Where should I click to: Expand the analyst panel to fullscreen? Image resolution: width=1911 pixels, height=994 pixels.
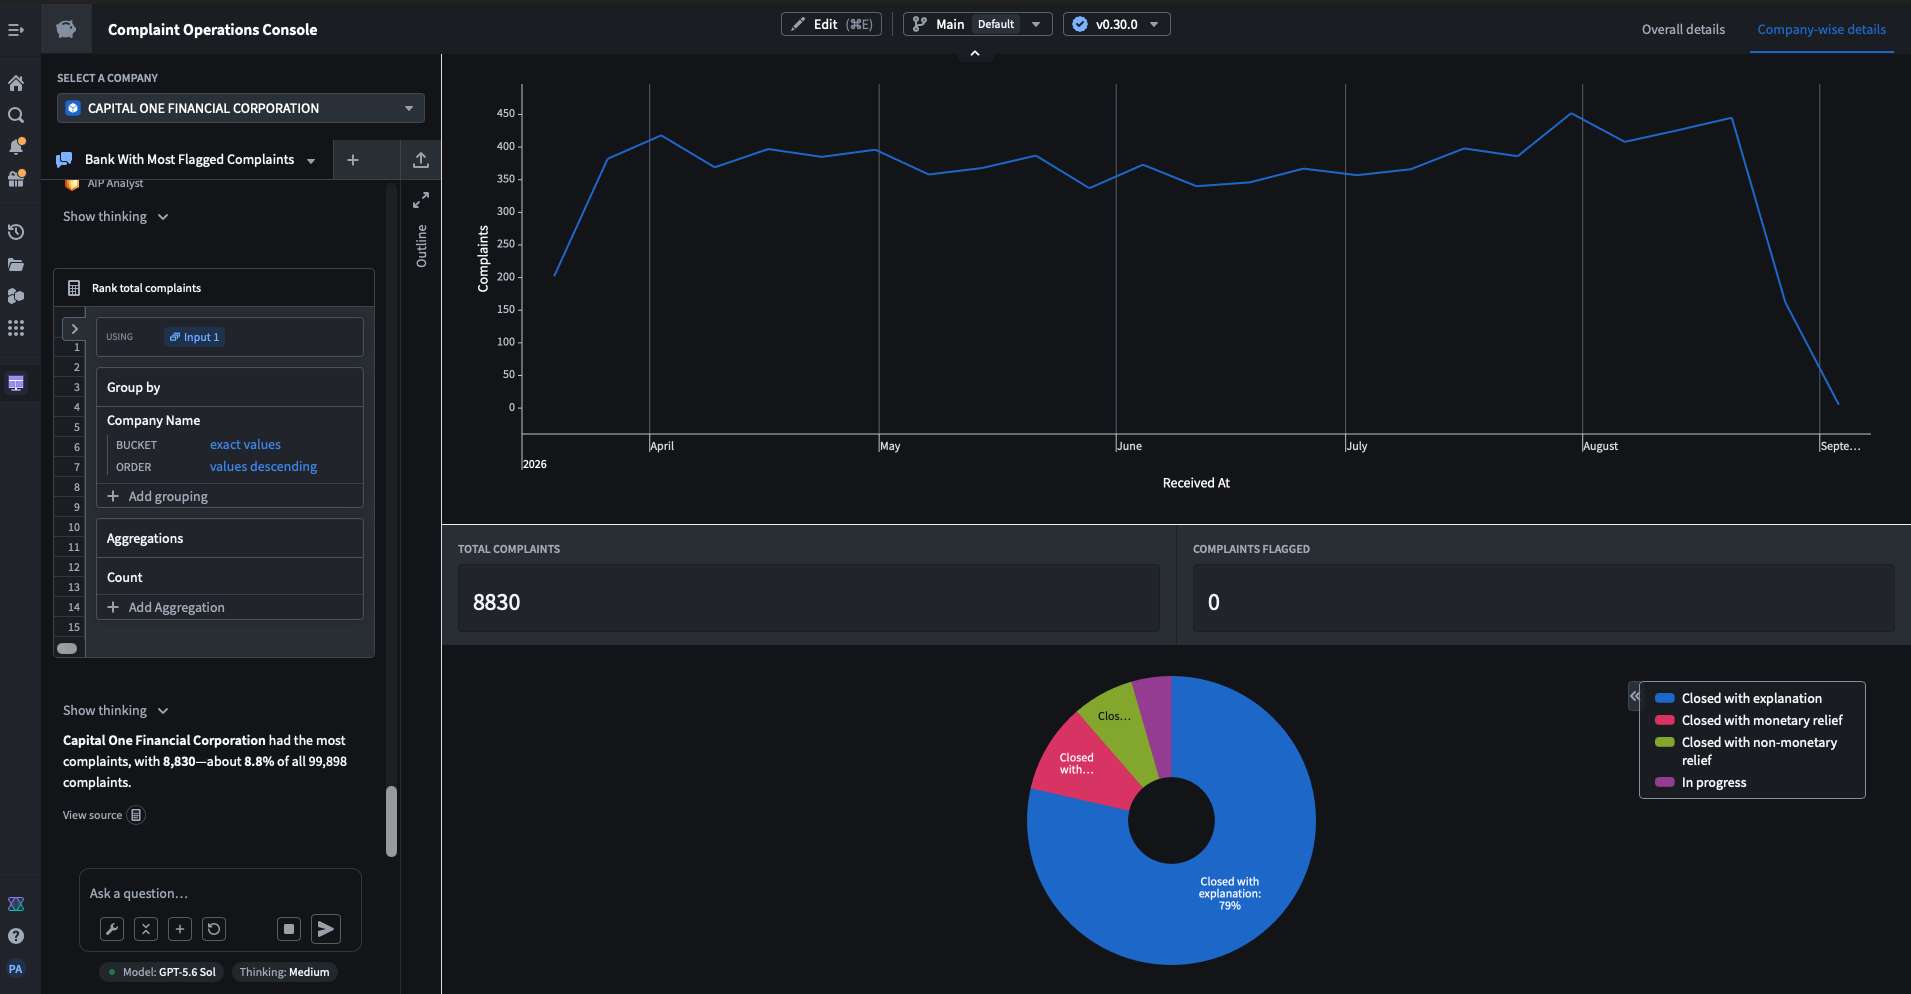(x=421, y=200)
